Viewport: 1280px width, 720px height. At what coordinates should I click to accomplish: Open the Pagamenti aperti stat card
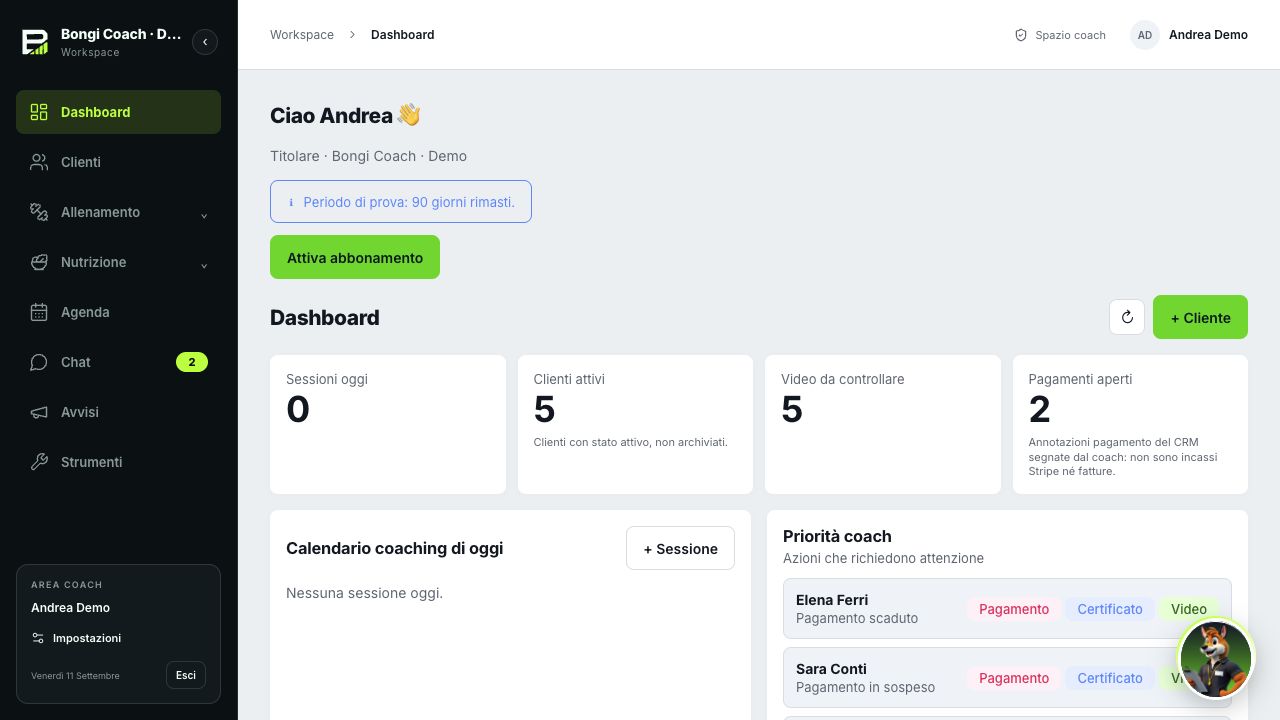click(x=1130, y=424)
